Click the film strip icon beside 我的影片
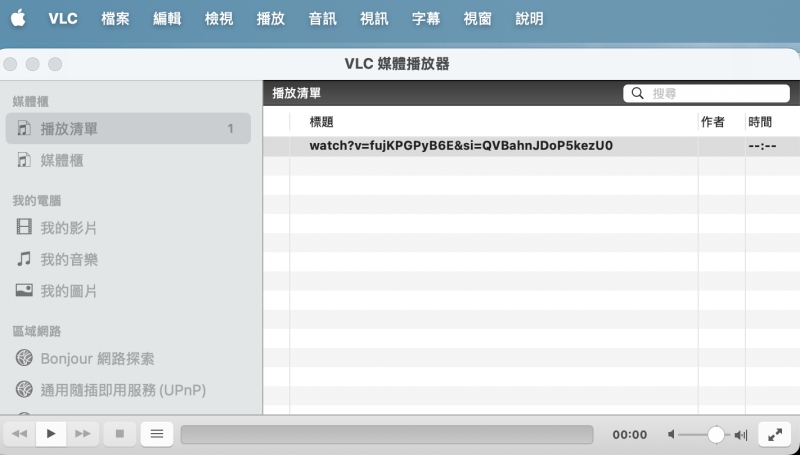800x455 pixels. pos(24,226)
